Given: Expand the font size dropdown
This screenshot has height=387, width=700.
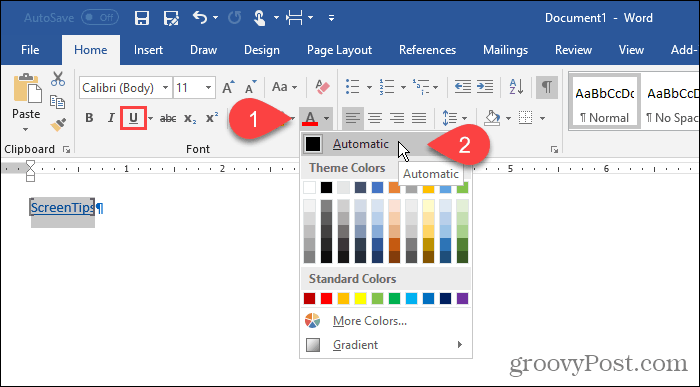Looking at the screenshot, I should click(208, 87).
